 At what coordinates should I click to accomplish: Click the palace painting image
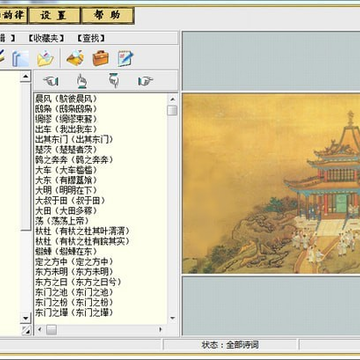271,183
